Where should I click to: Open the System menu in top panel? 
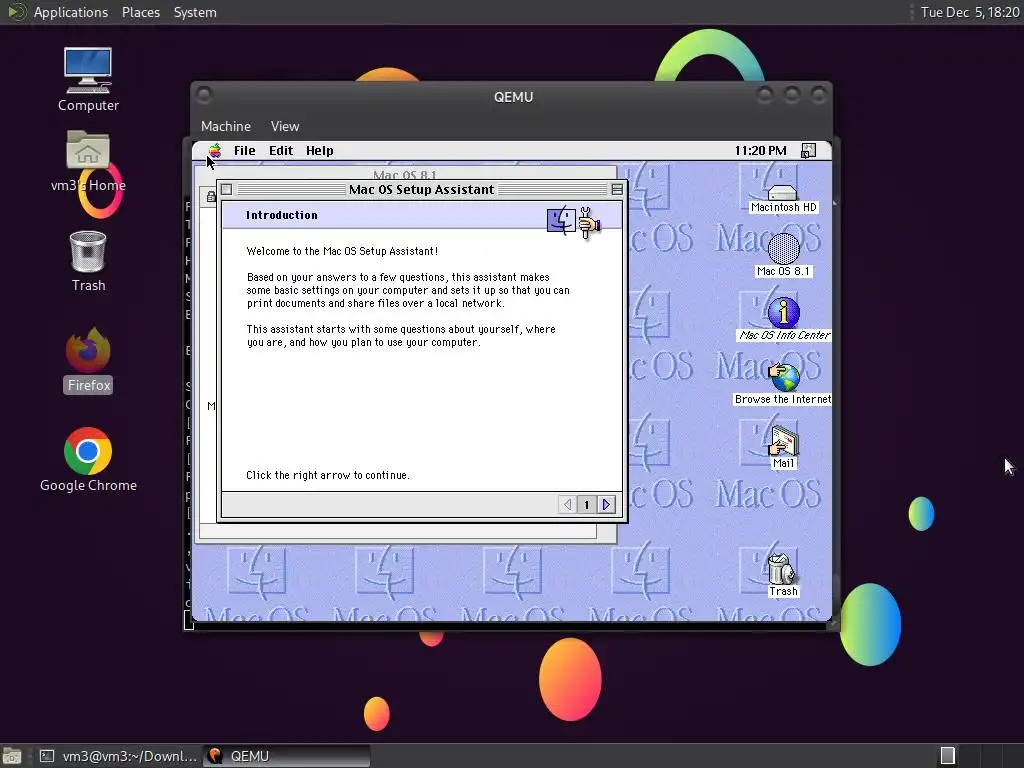coord(195,12)
